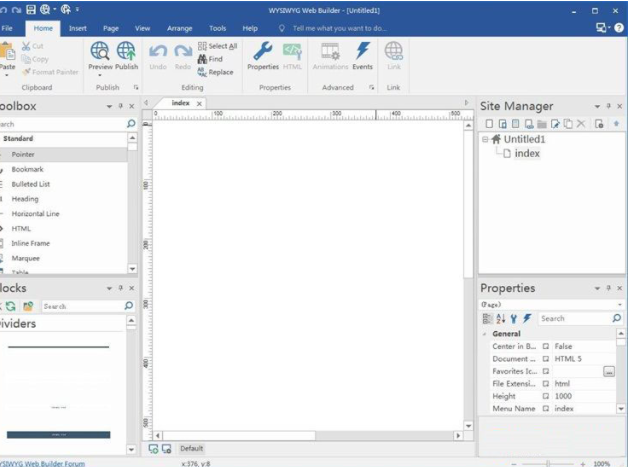This screenshot has height=467, width=632.
Task: Open Properties wrench tool in ribbon
Action: [263, 56]
